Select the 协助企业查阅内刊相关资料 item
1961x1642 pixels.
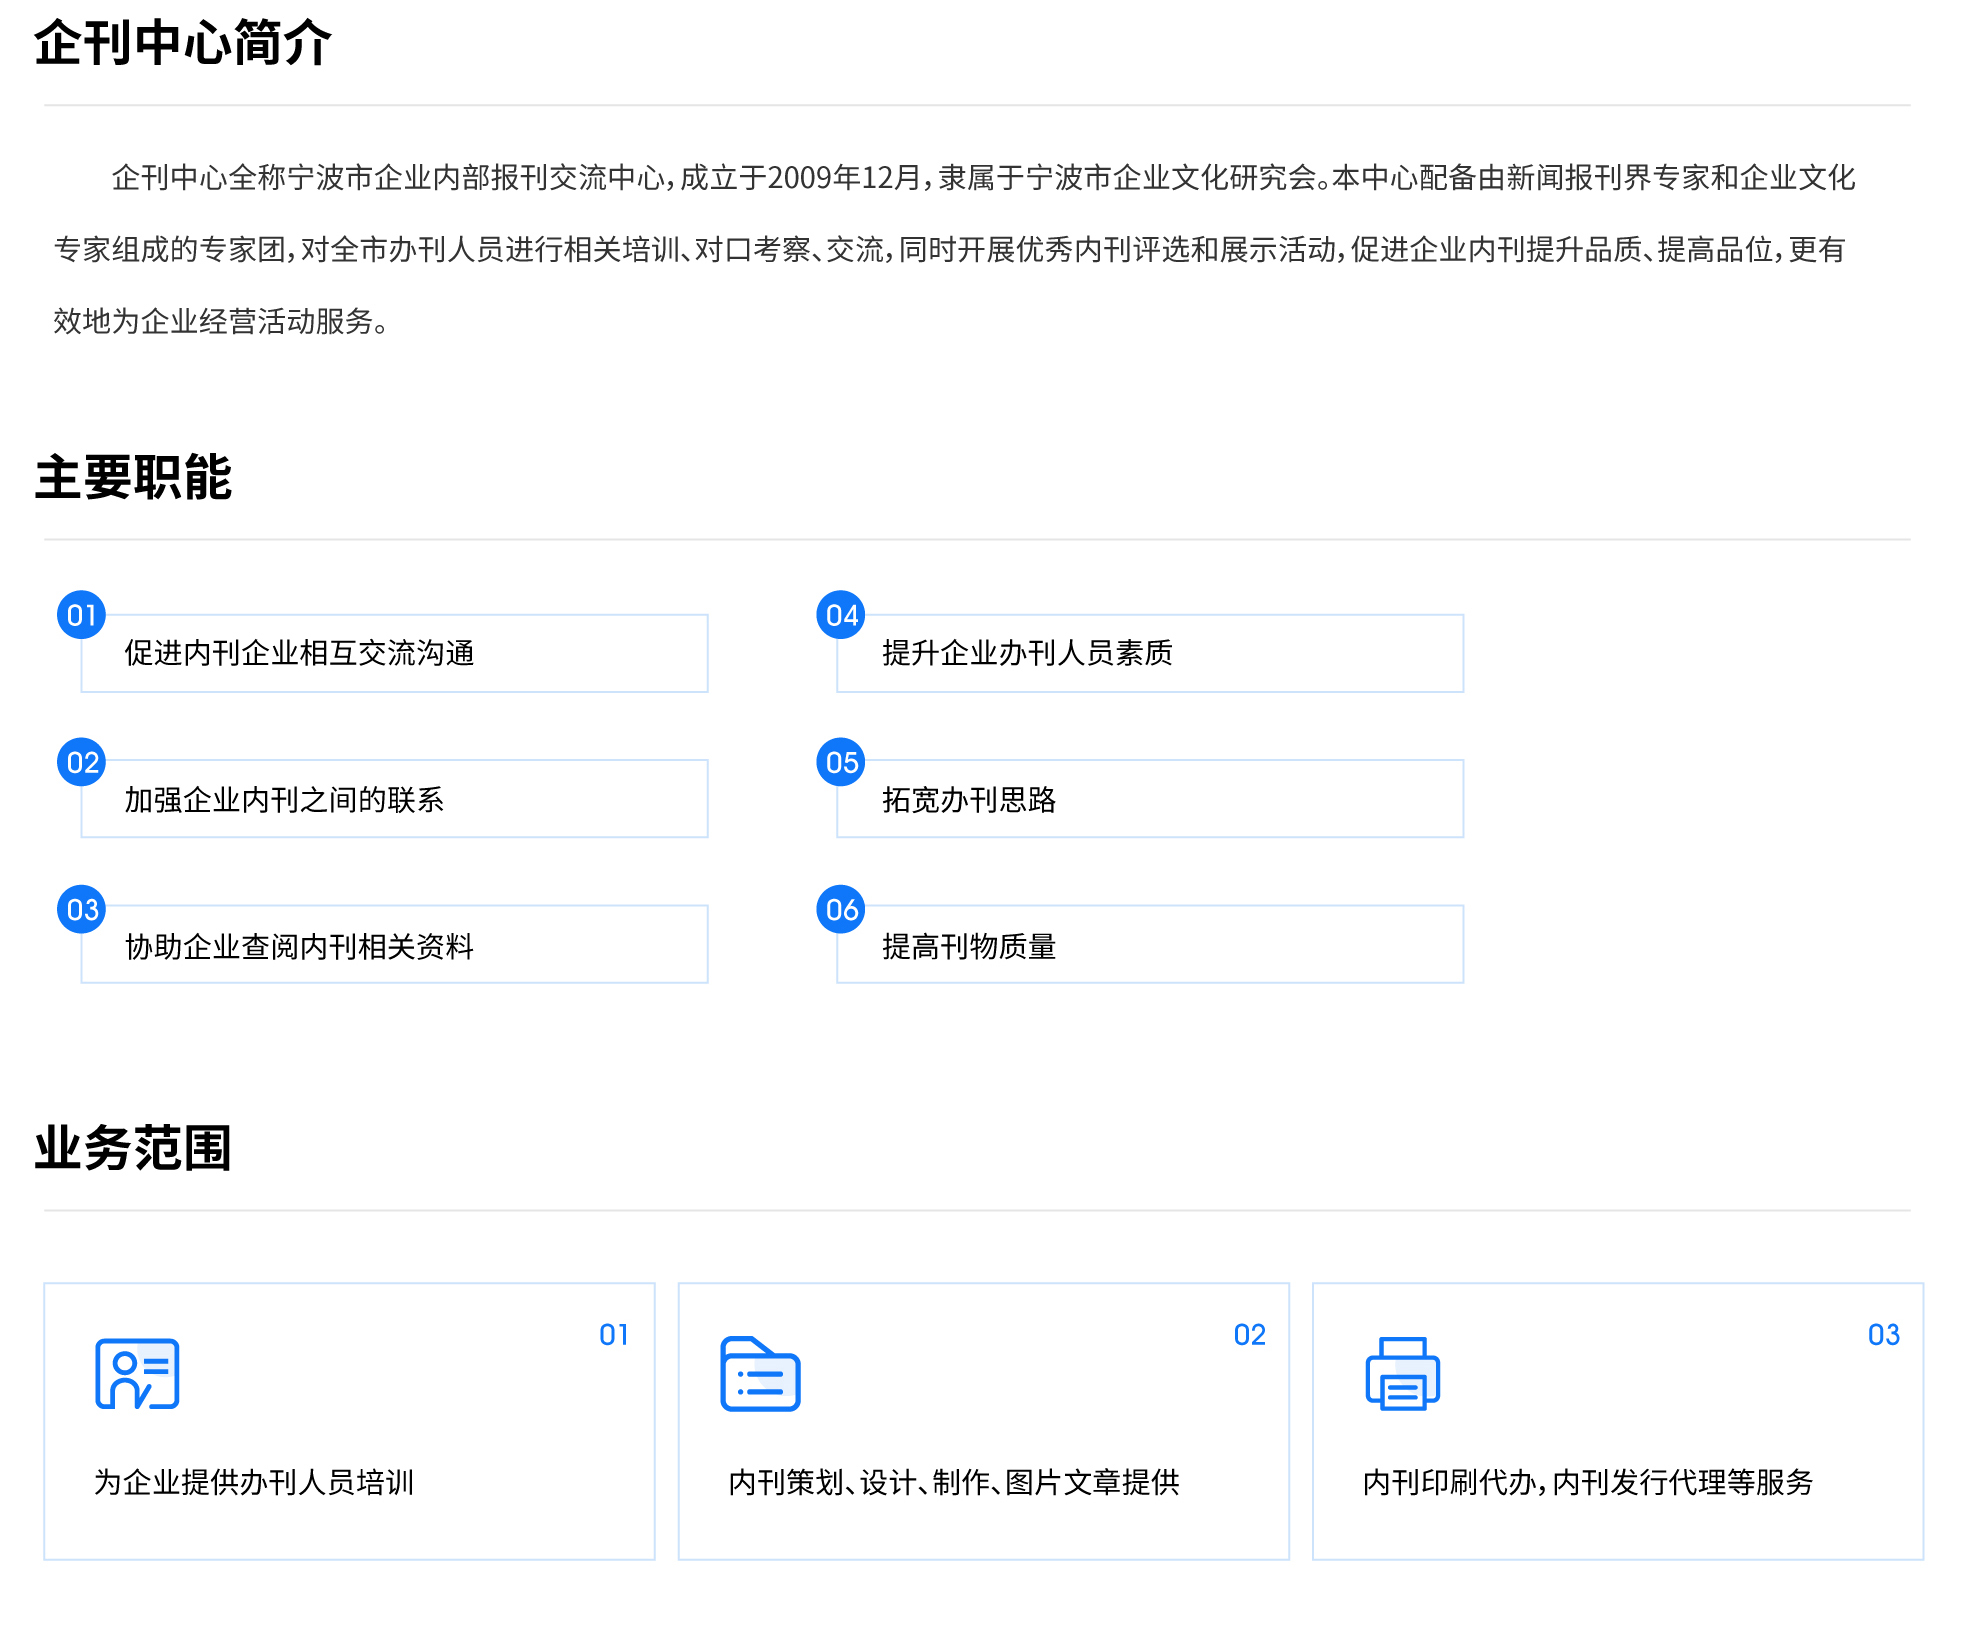tap(394, 945)
